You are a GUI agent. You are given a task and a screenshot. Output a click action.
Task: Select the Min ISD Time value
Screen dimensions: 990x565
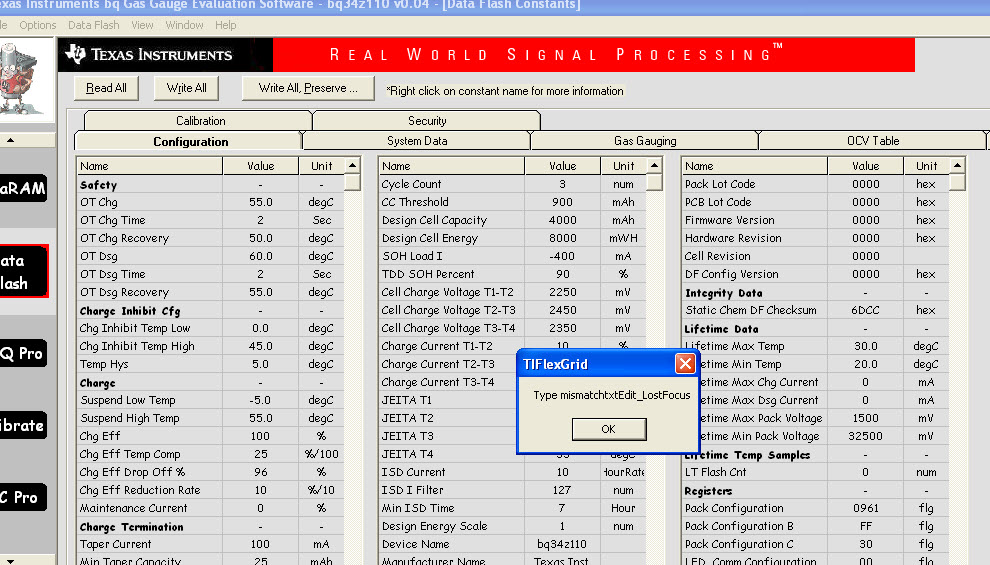pyautogui.click(x=562, y=508)
